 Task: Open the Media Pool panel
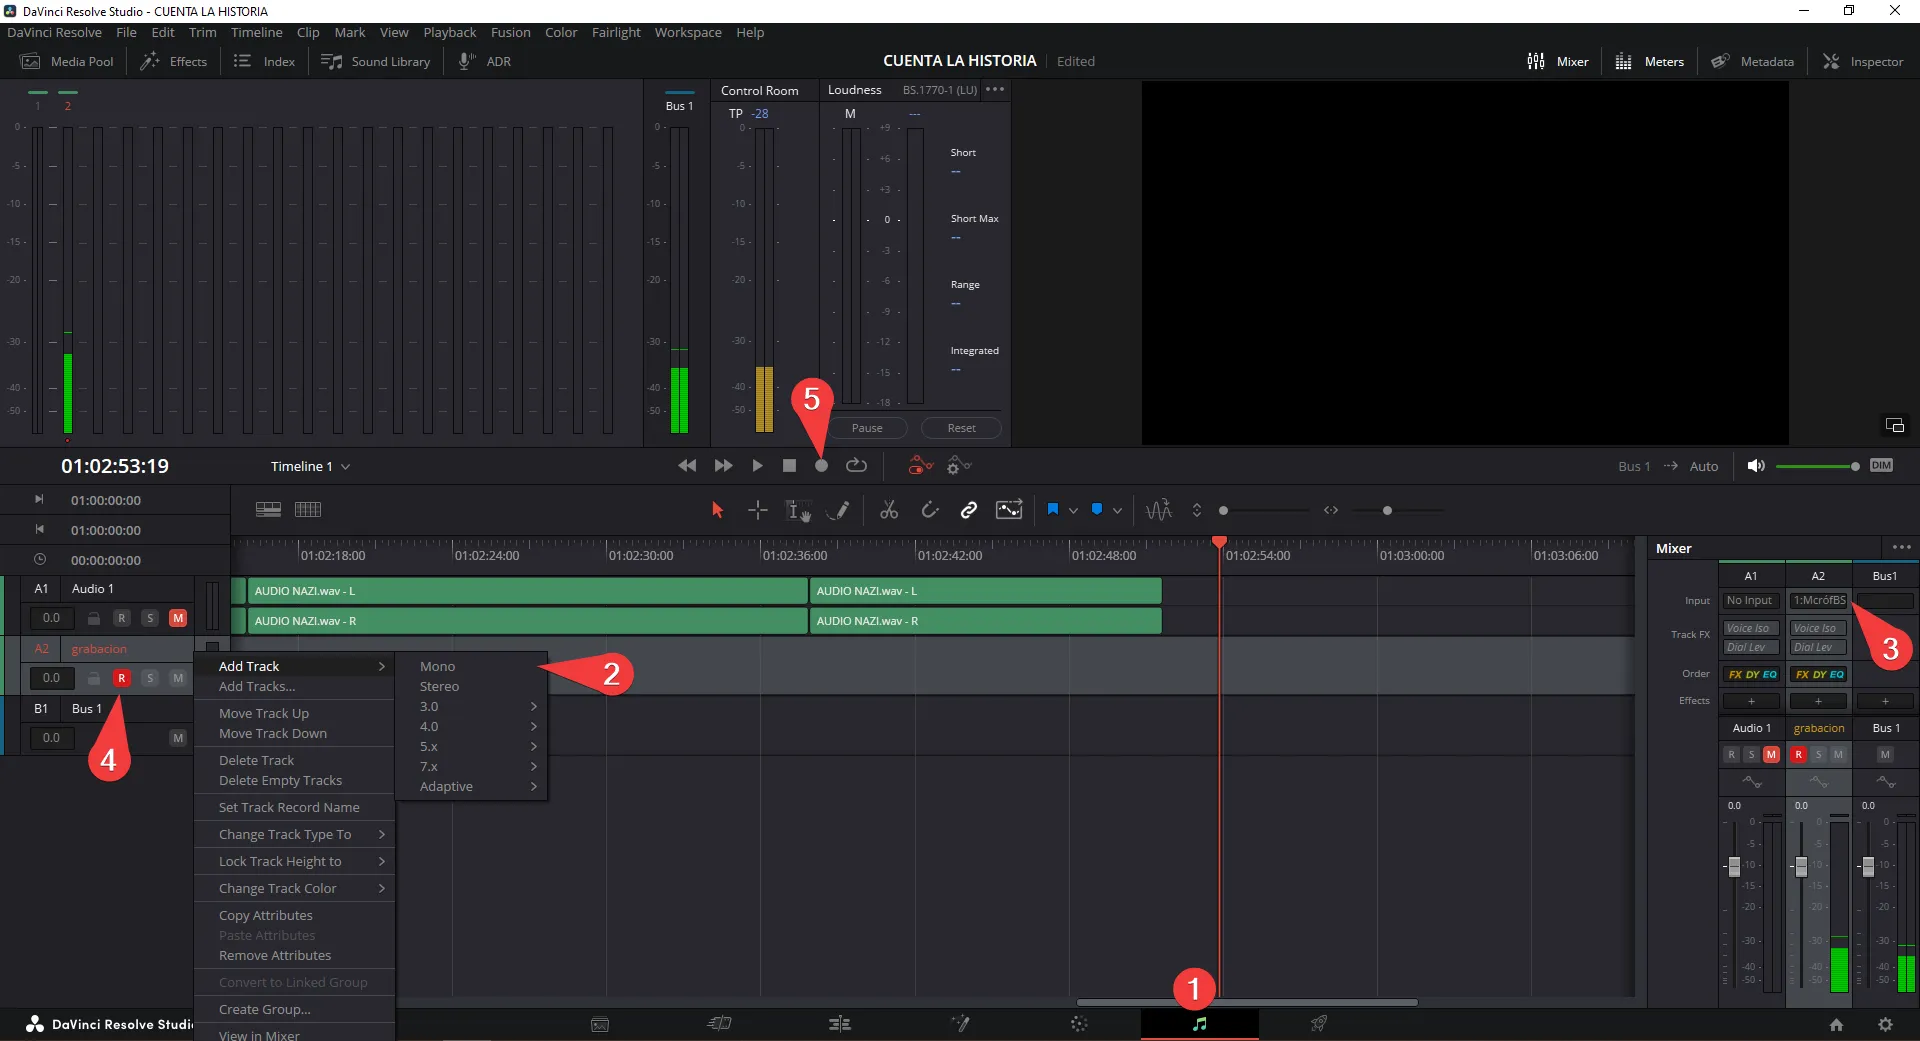coord(67,61)
